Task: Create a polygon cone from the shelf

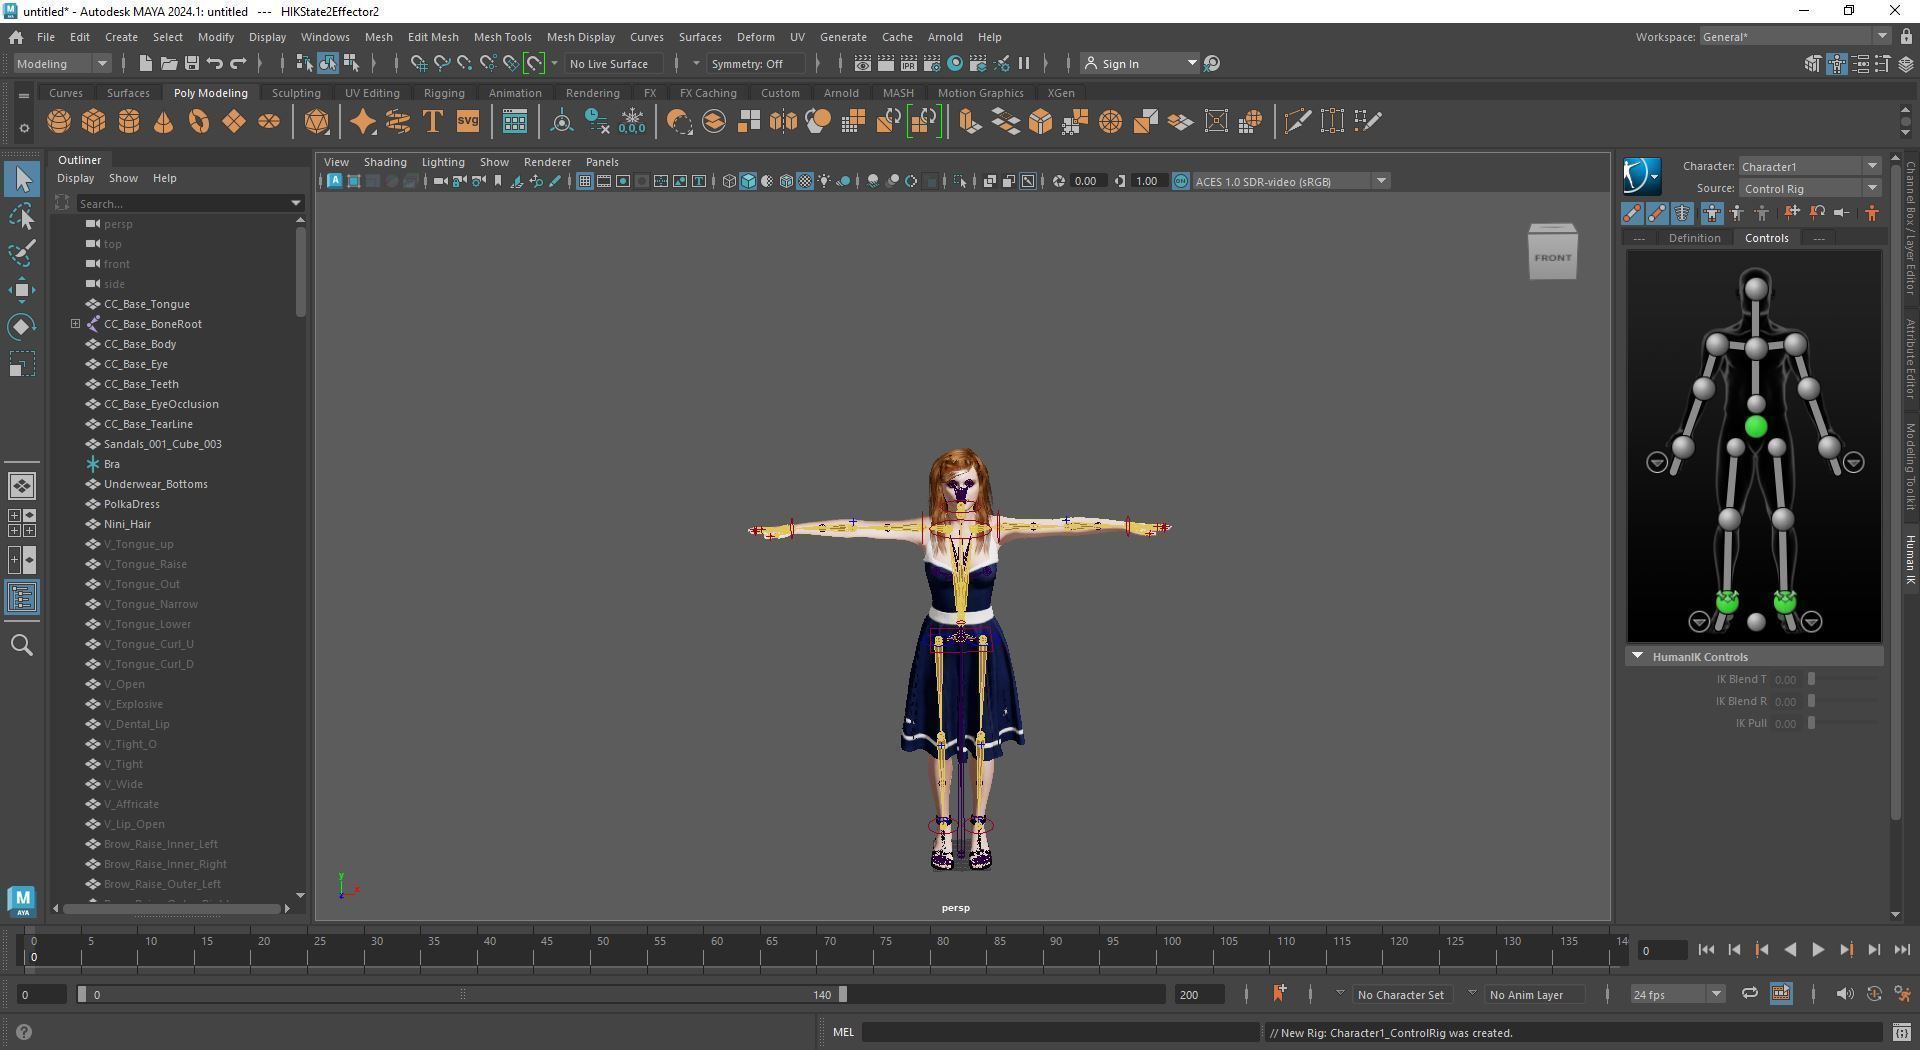Action: pyautogui.click(x=164, y=122)
